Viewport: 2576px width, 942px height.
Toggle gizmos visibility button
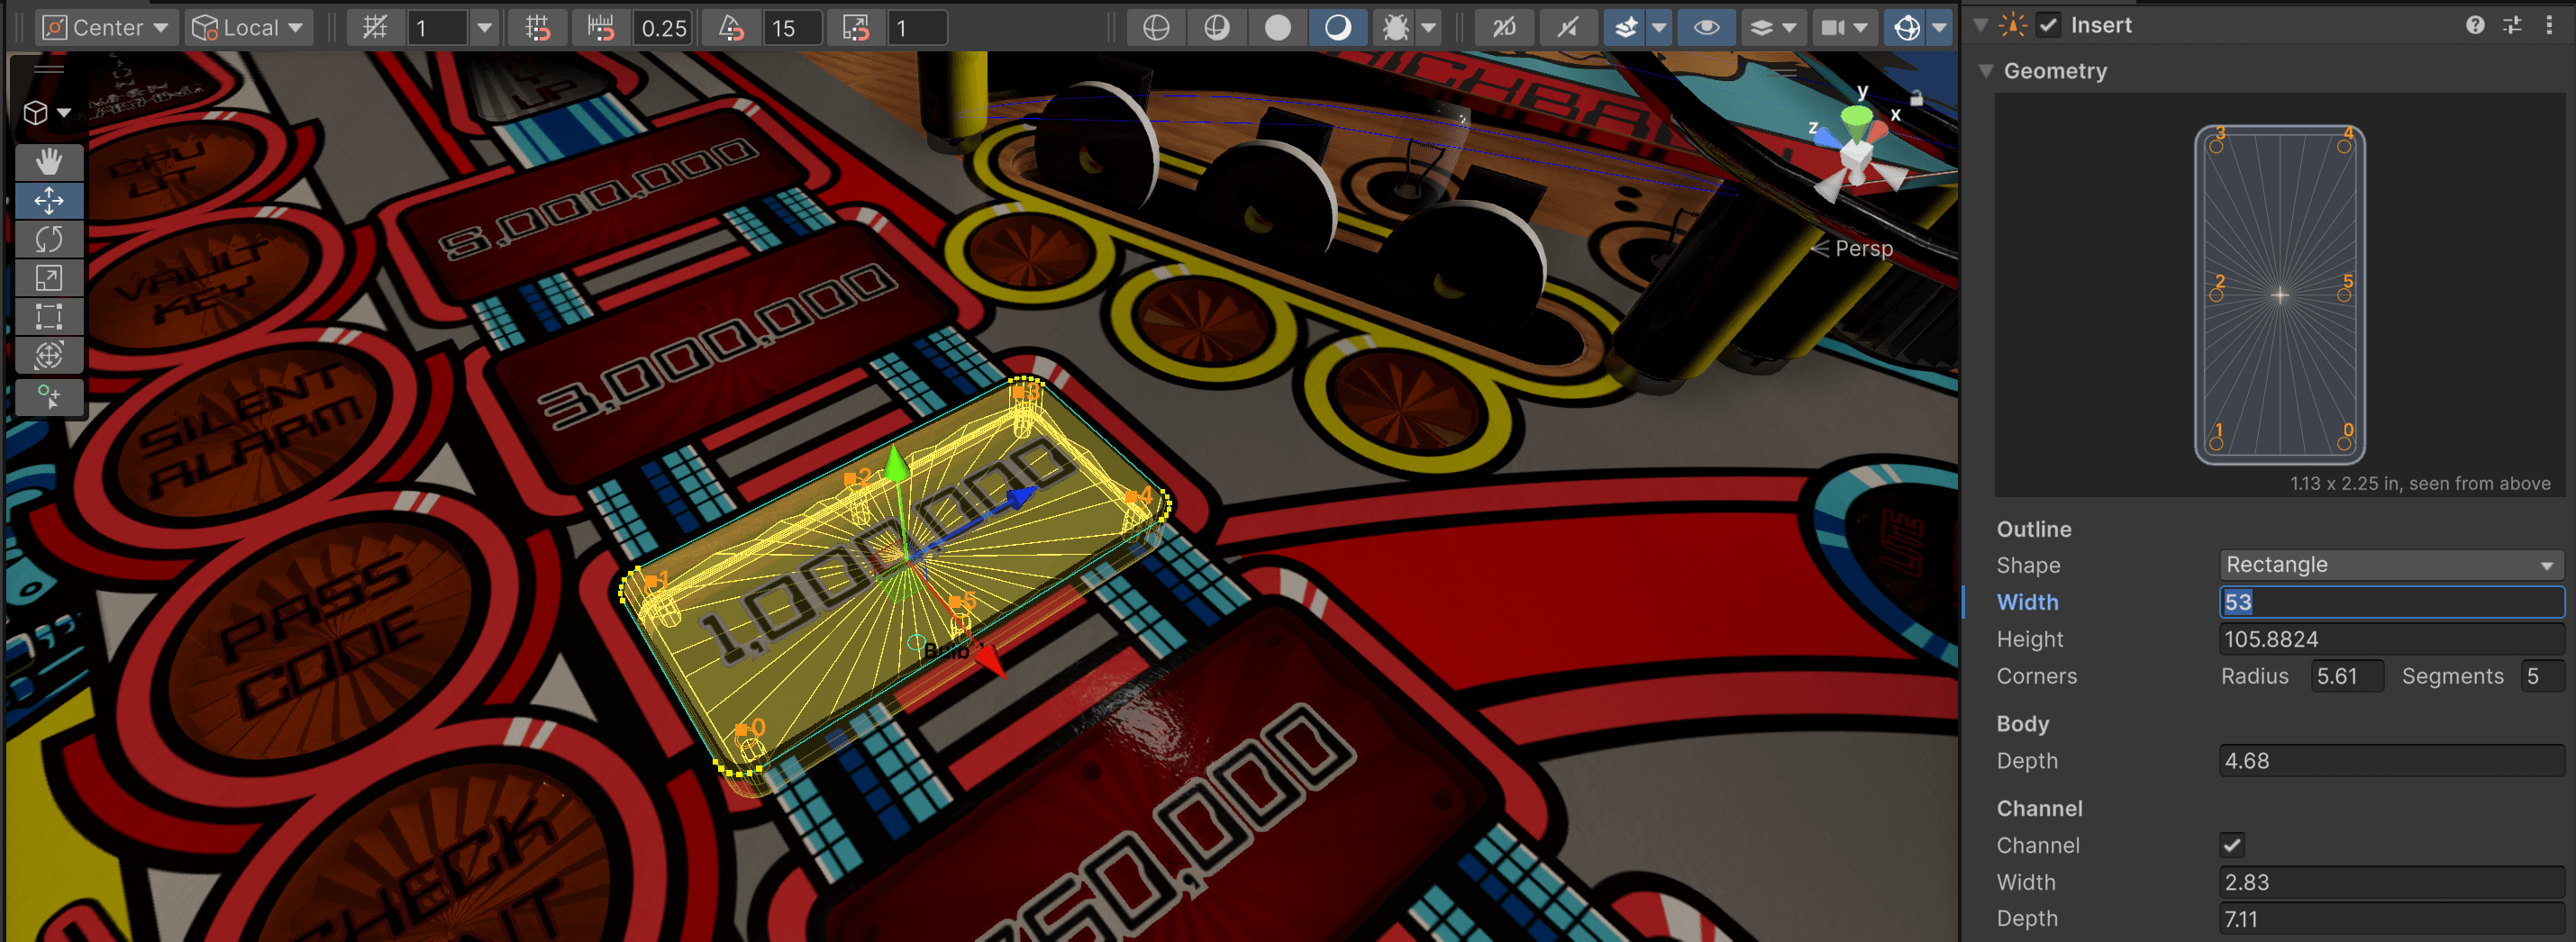pos(1906,28)
